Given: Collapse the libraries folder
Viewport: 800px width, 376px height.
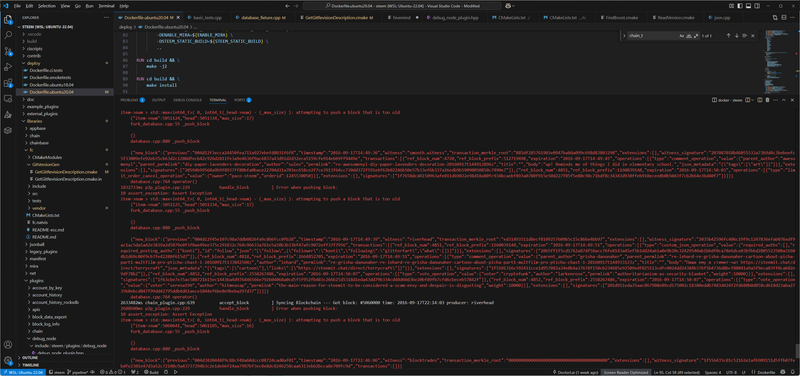Looking at the screenshot, I should 64,121.
